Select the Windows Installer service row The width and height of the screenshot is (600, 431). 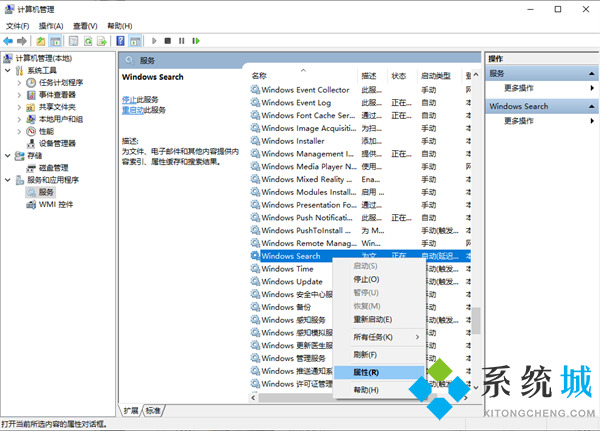(x=360, y=141)
